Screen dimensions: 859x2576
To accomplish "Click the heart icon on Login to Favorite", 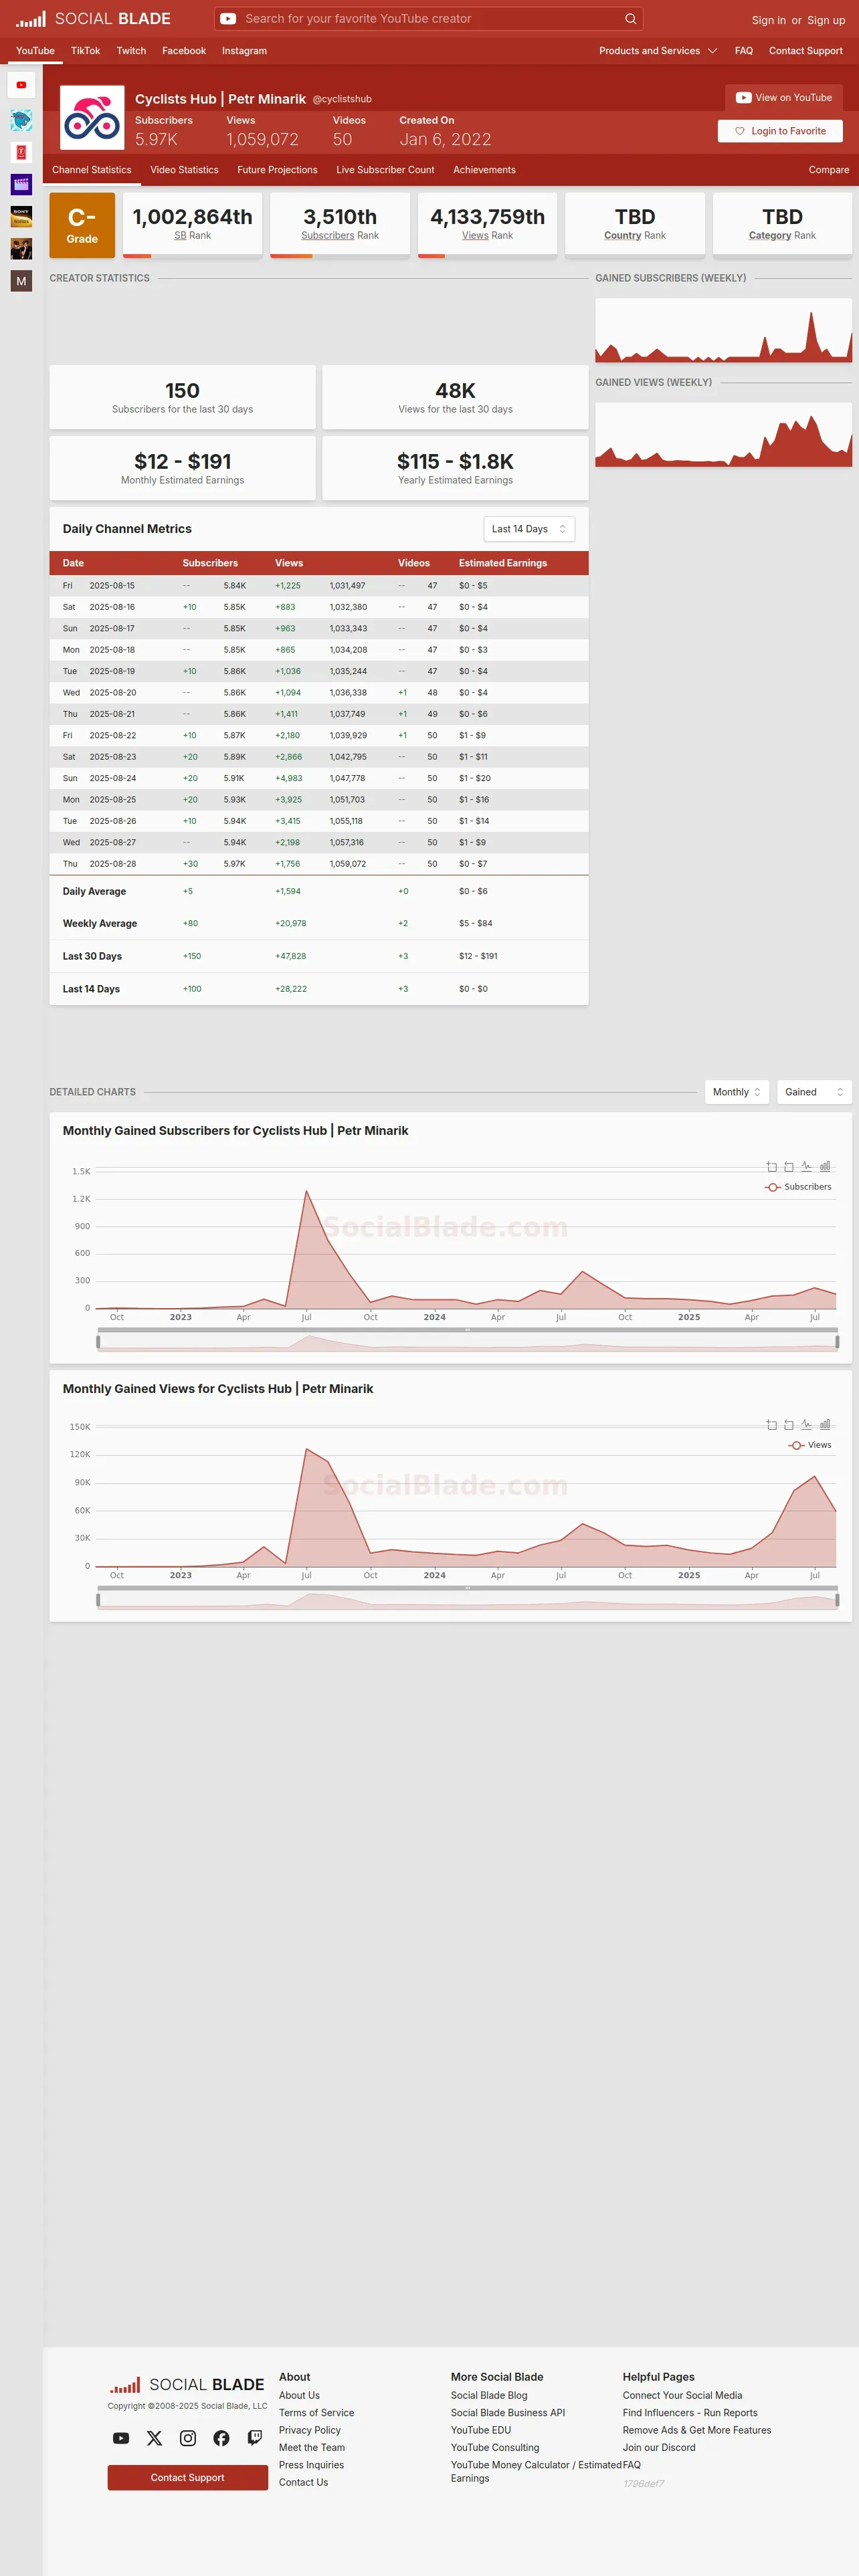I will click(740, 131).
